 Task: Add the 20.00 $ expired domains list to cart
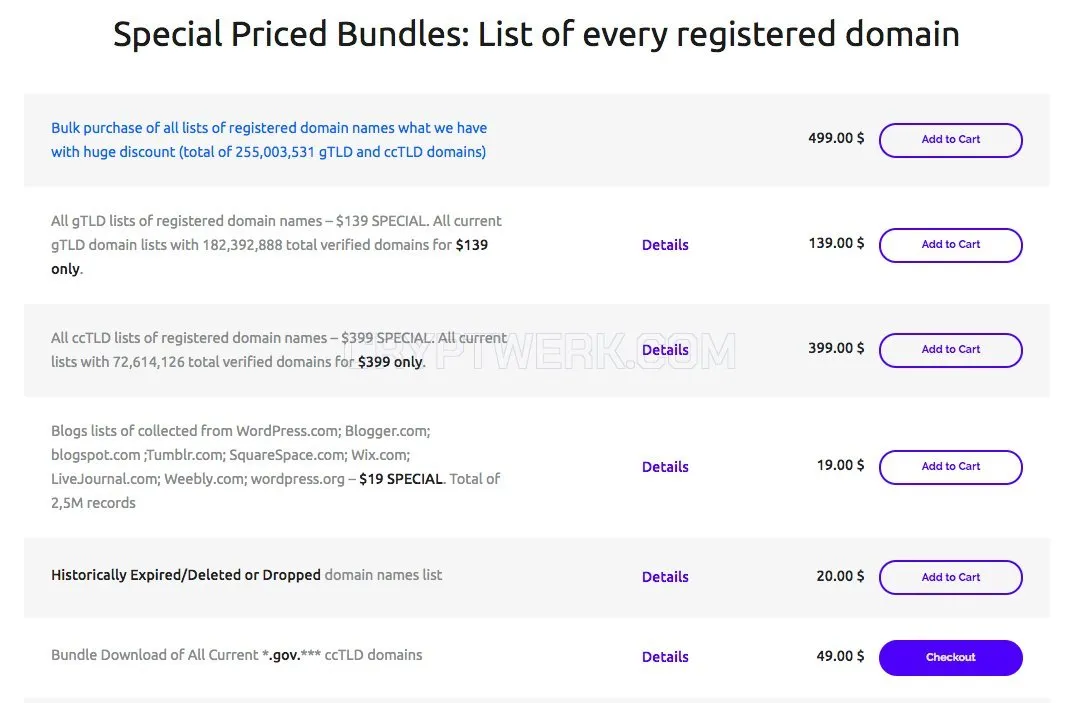[x=950, y=577]
